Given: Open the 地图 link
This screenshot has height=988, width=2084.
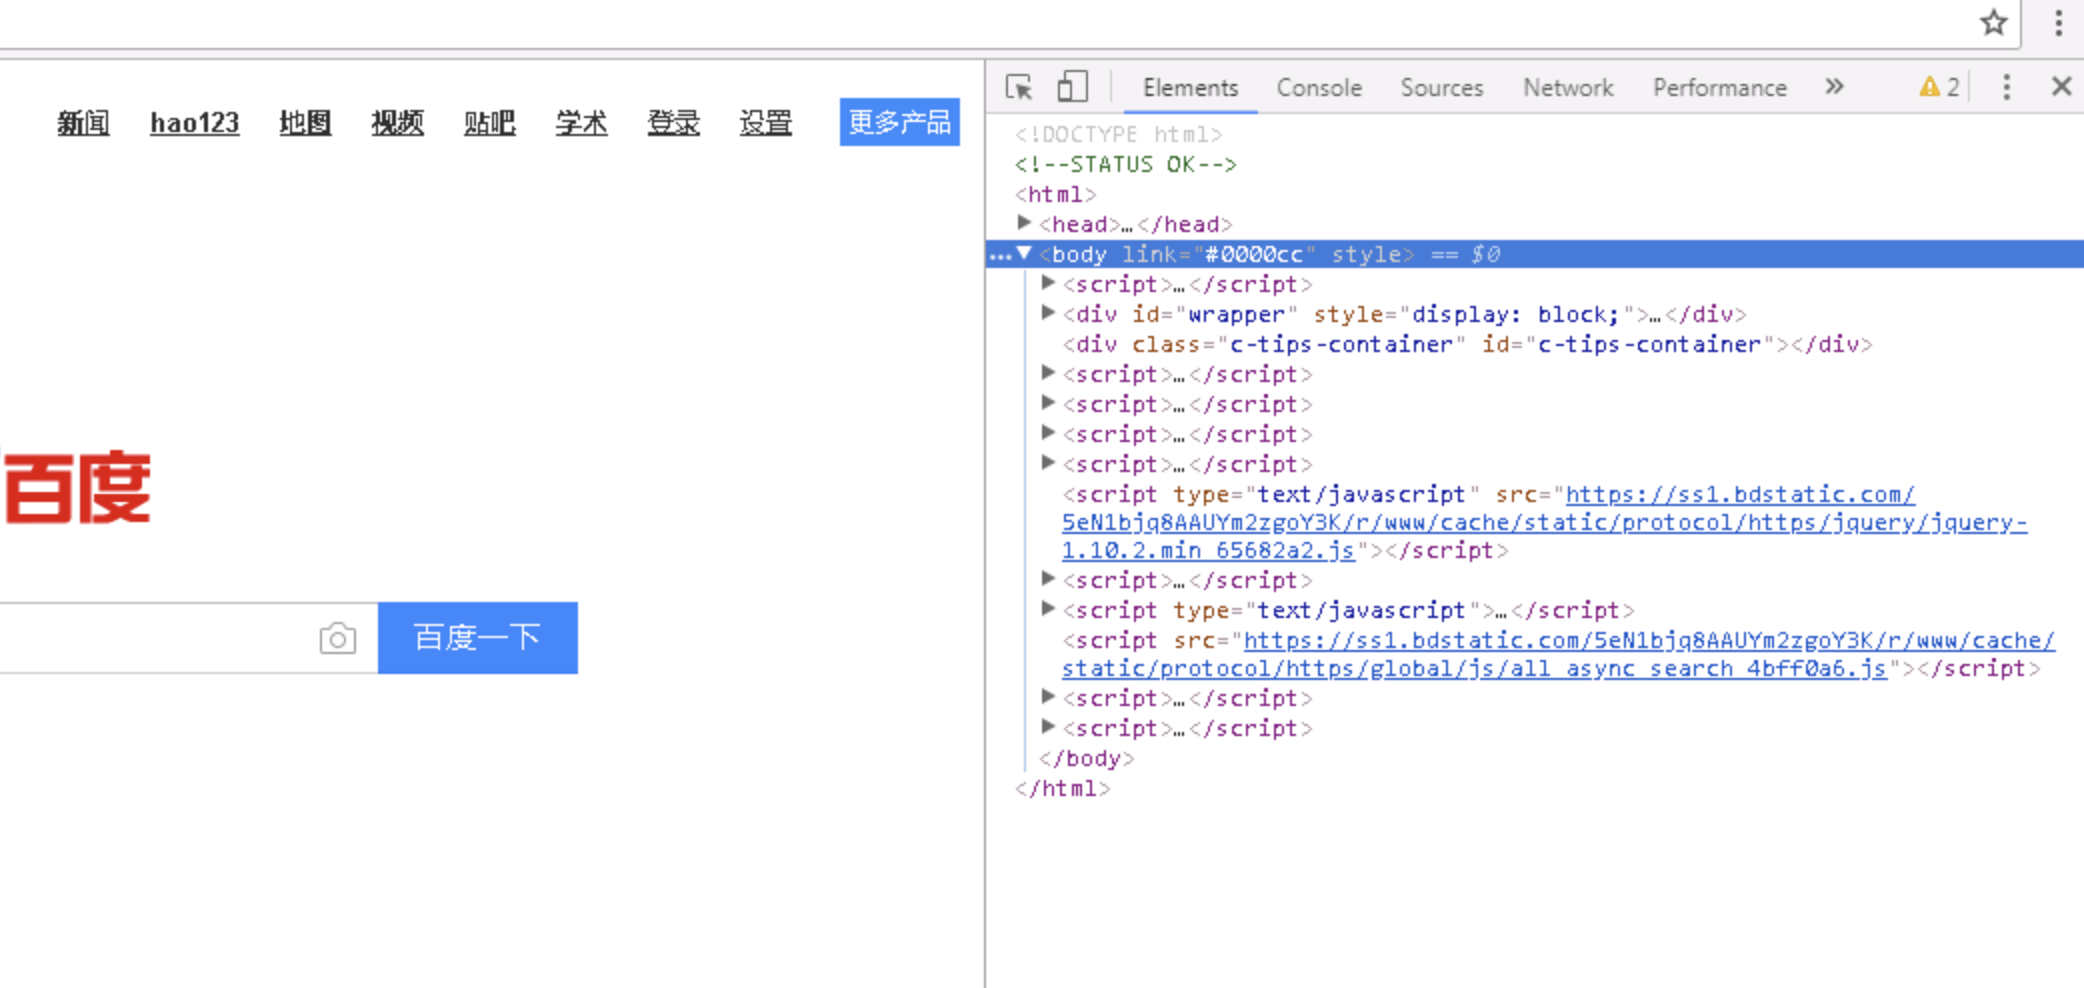Looking at the screenshot, I should [x=305, y=123].
